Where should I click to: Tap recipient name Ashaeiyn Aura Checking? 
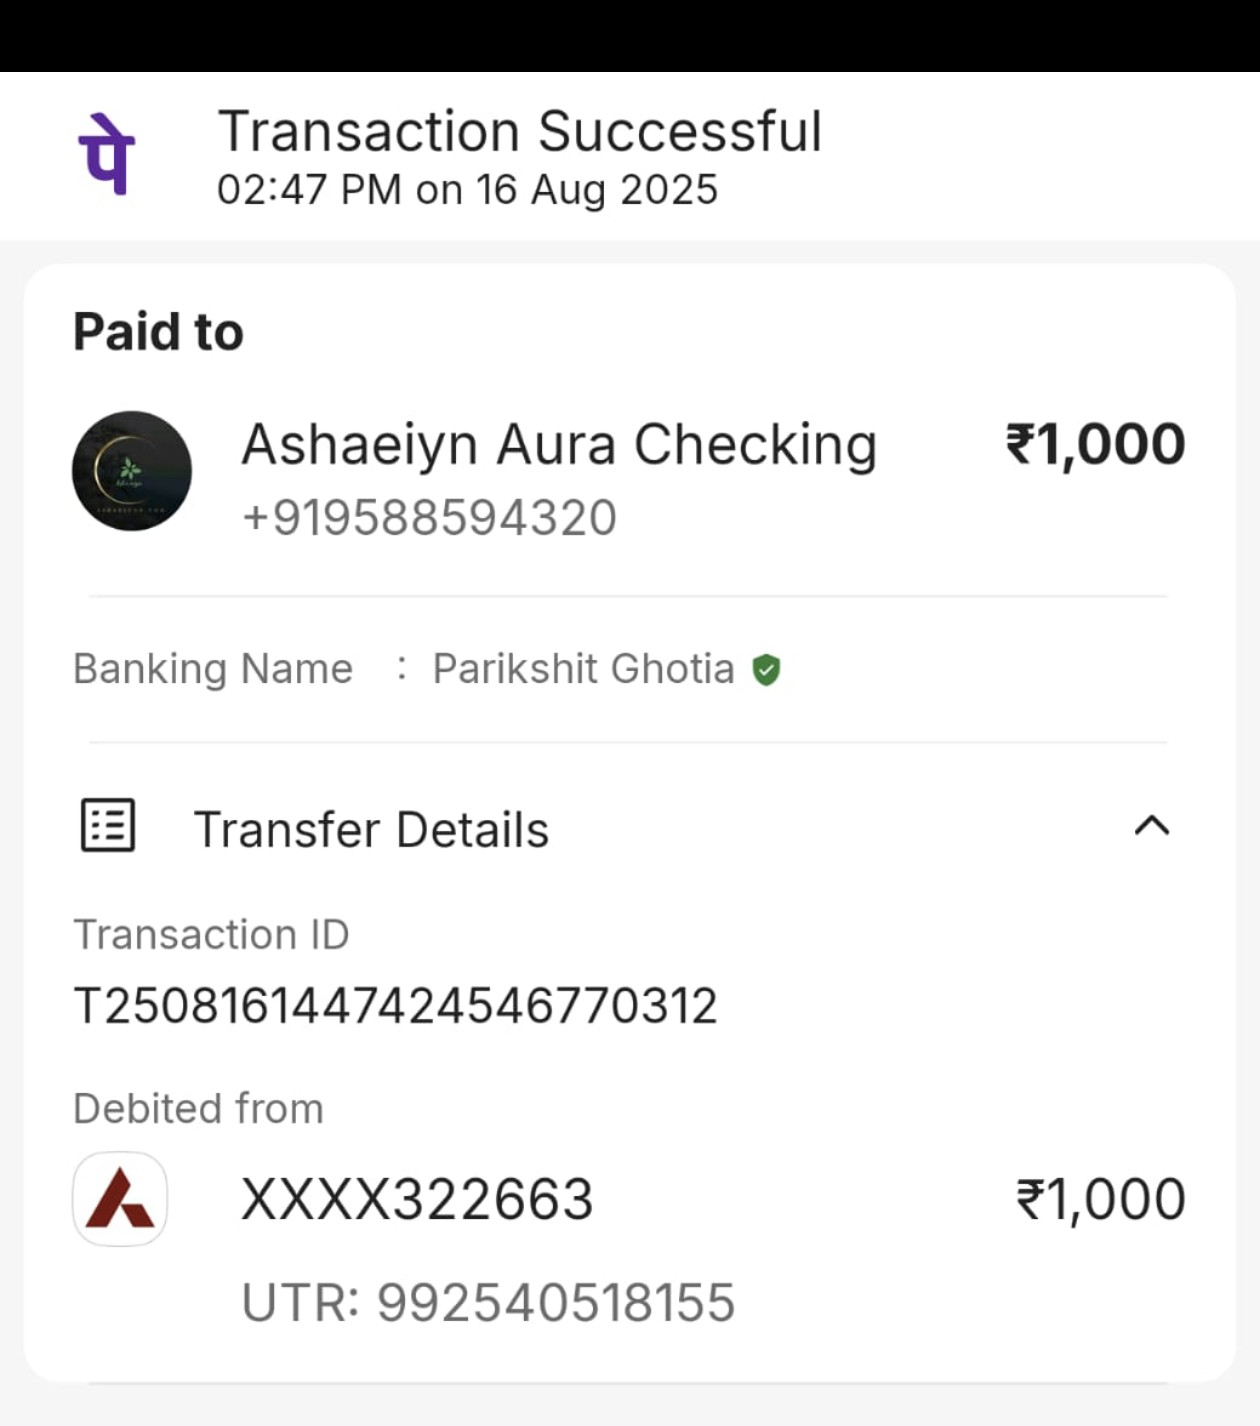click(x=559, y=445)
